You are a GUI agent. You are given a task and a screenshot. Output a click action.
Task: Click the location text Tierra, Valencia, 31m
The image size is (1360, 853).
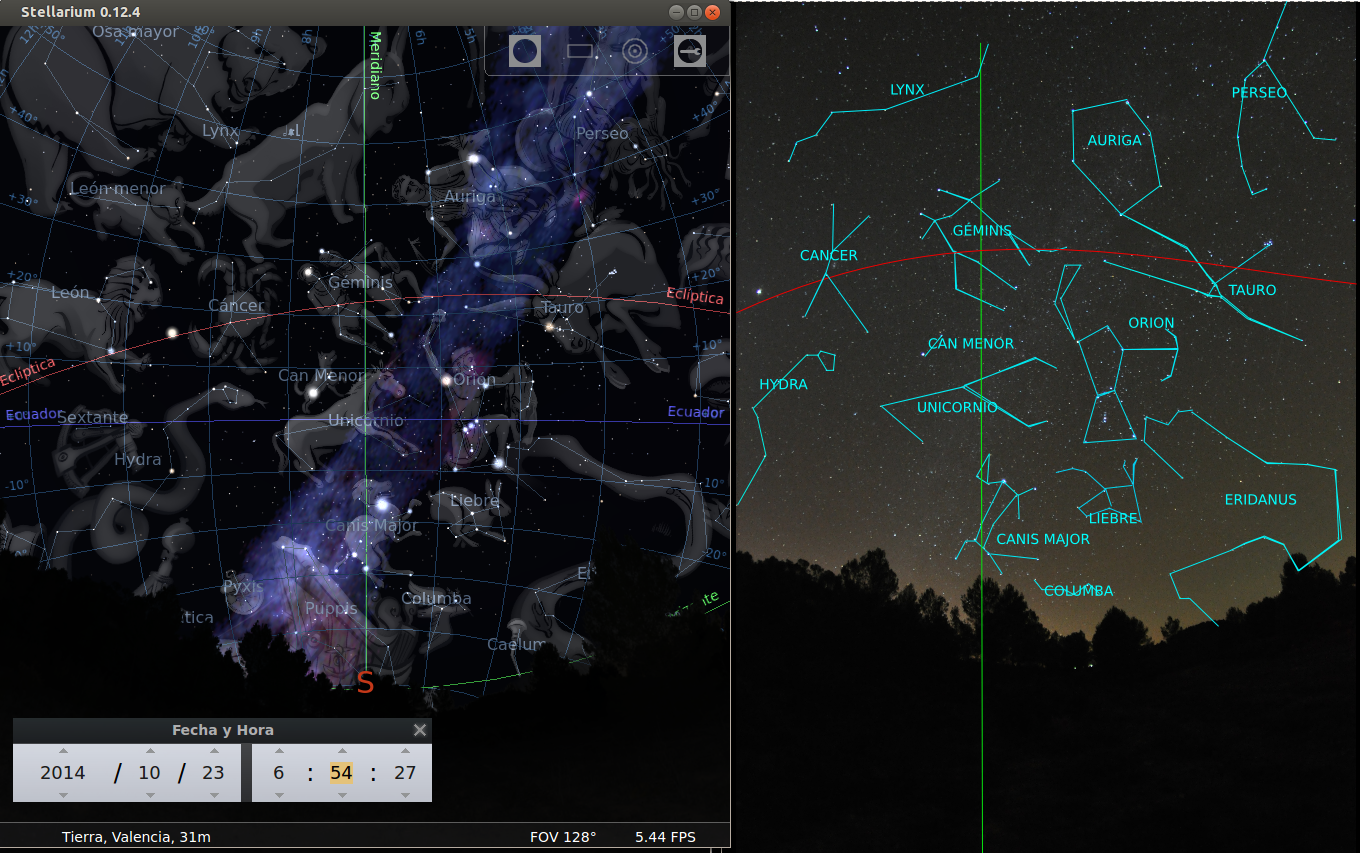point(136,837)
